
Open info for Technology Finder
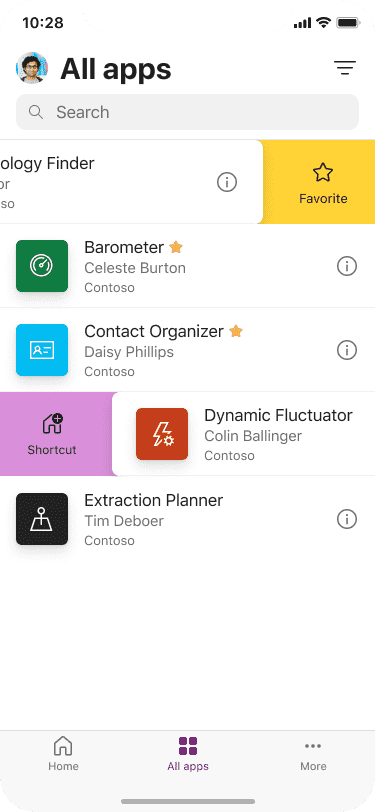pyautogui.click(x=227, y=182)
